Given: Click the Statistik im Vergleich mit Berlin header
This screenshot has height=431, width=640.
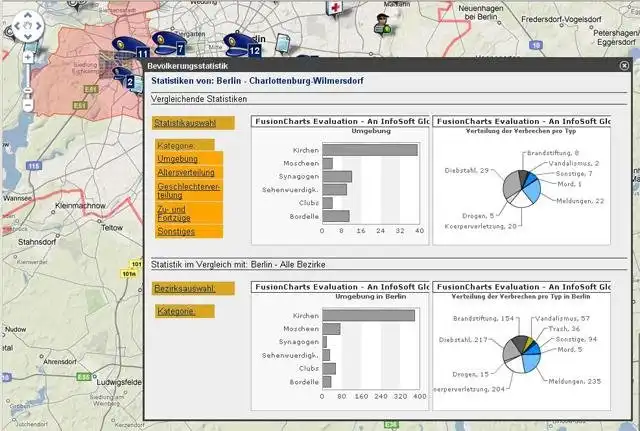Looking at the screenshot, I should pyautogui.click(x=238, y=264).
